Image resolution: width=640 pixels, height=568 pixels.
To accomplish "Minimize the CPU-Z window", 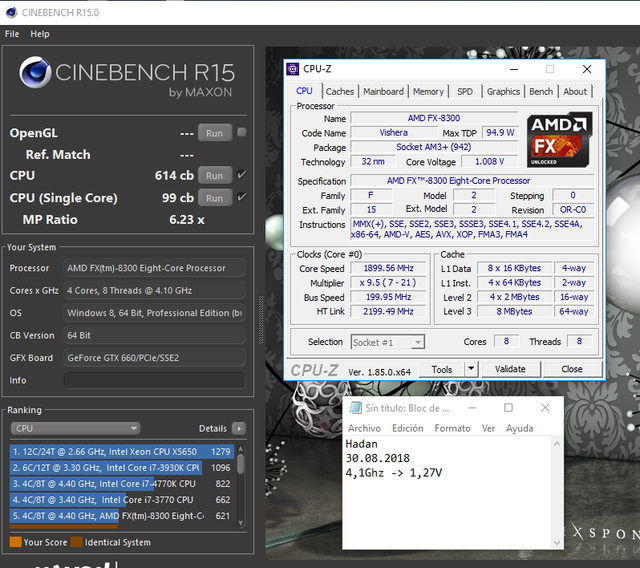I will pos(514,69).
